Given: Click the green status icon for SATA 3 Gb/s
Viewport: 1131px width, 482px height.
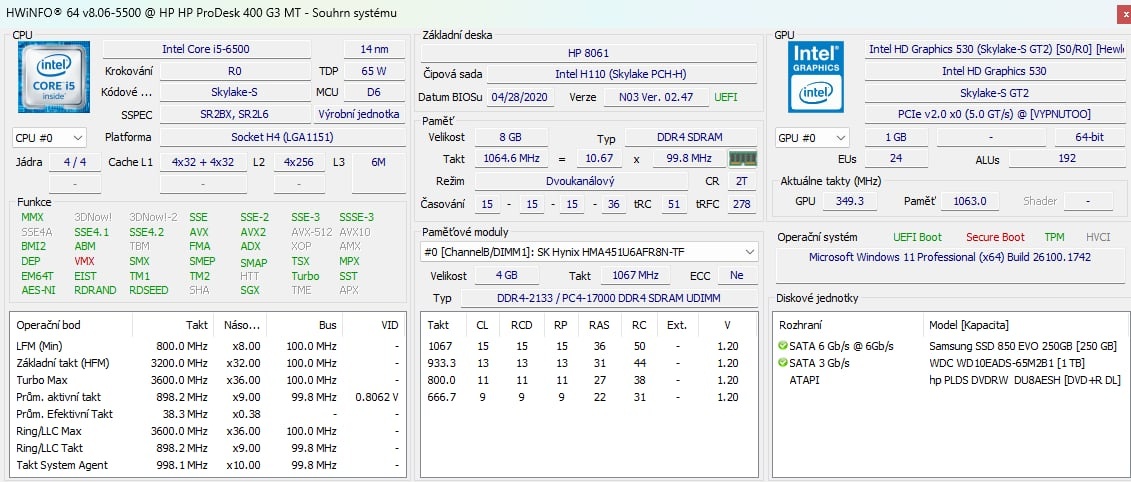Looking at the screenshot, I should (782, 363).
